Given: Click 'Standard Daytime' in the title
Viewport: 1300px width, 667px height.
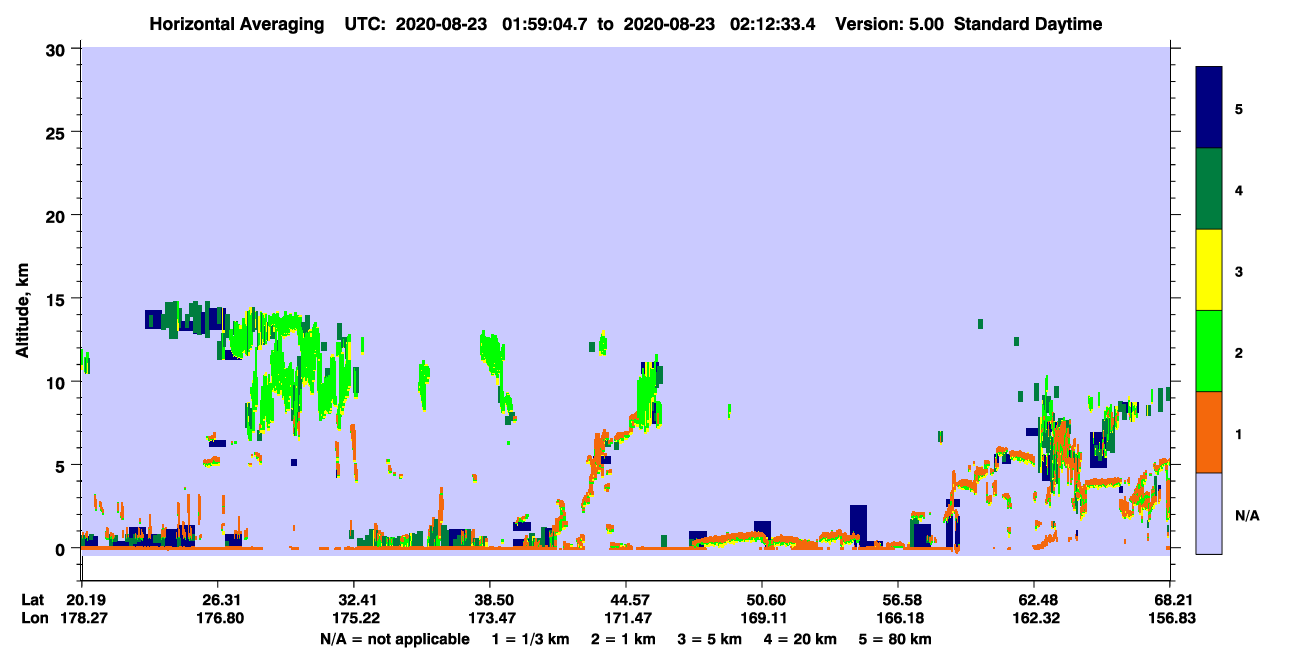Looking at the screenshot, I should pyautogui.click(x=1028, y=25).
